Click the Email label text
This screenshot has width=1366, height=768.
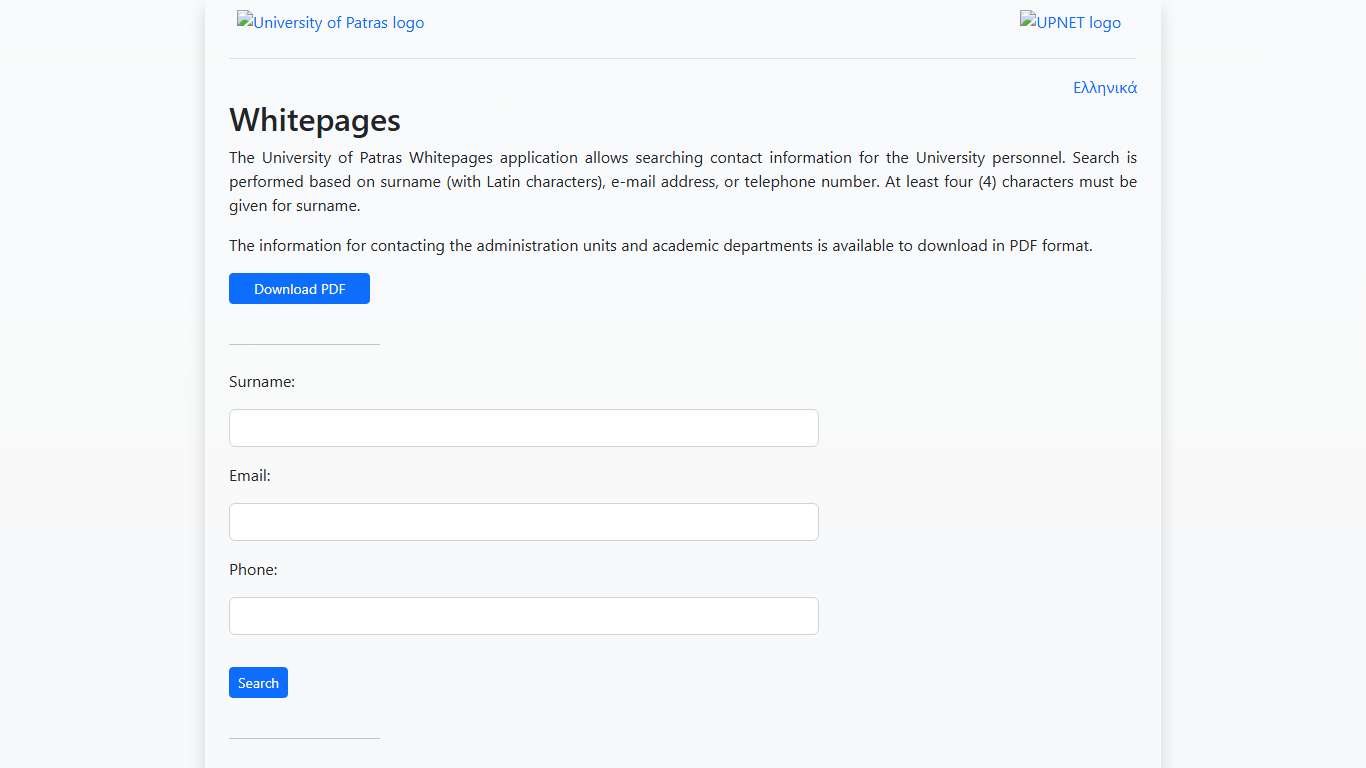[249, 475]
